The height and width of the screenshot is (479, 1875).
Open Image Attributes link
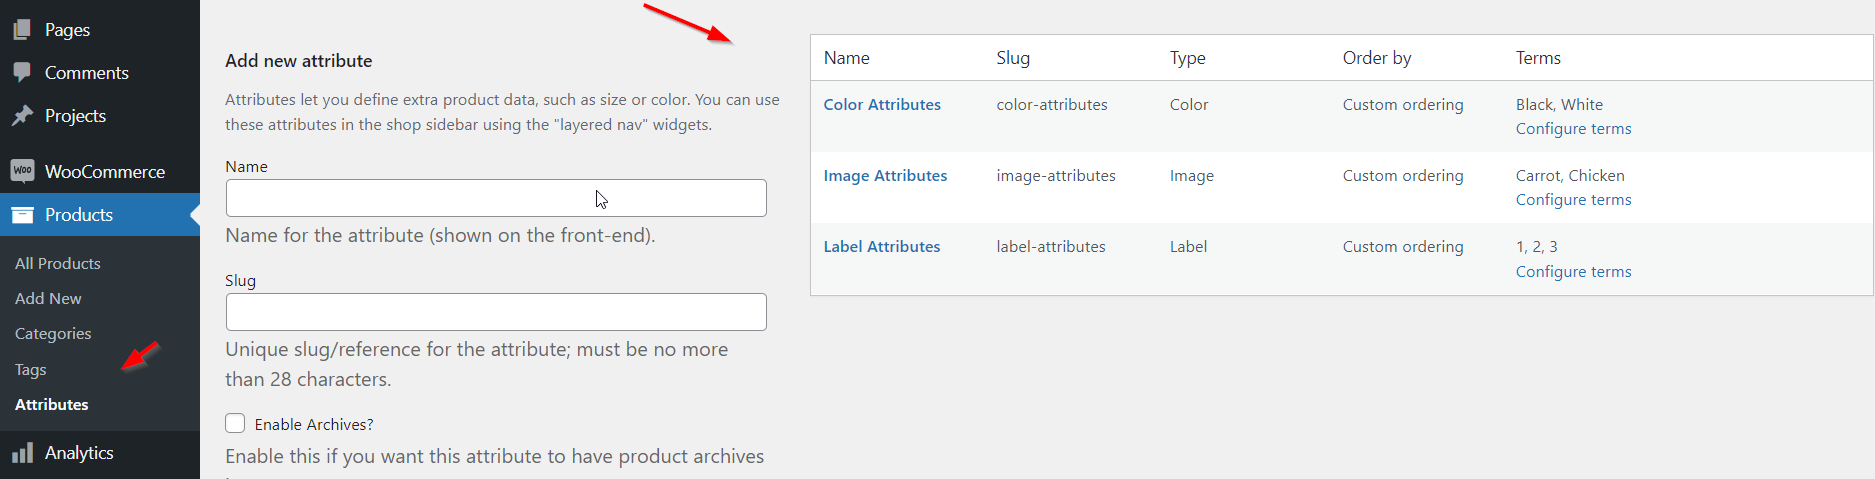(x=885, y=176)
